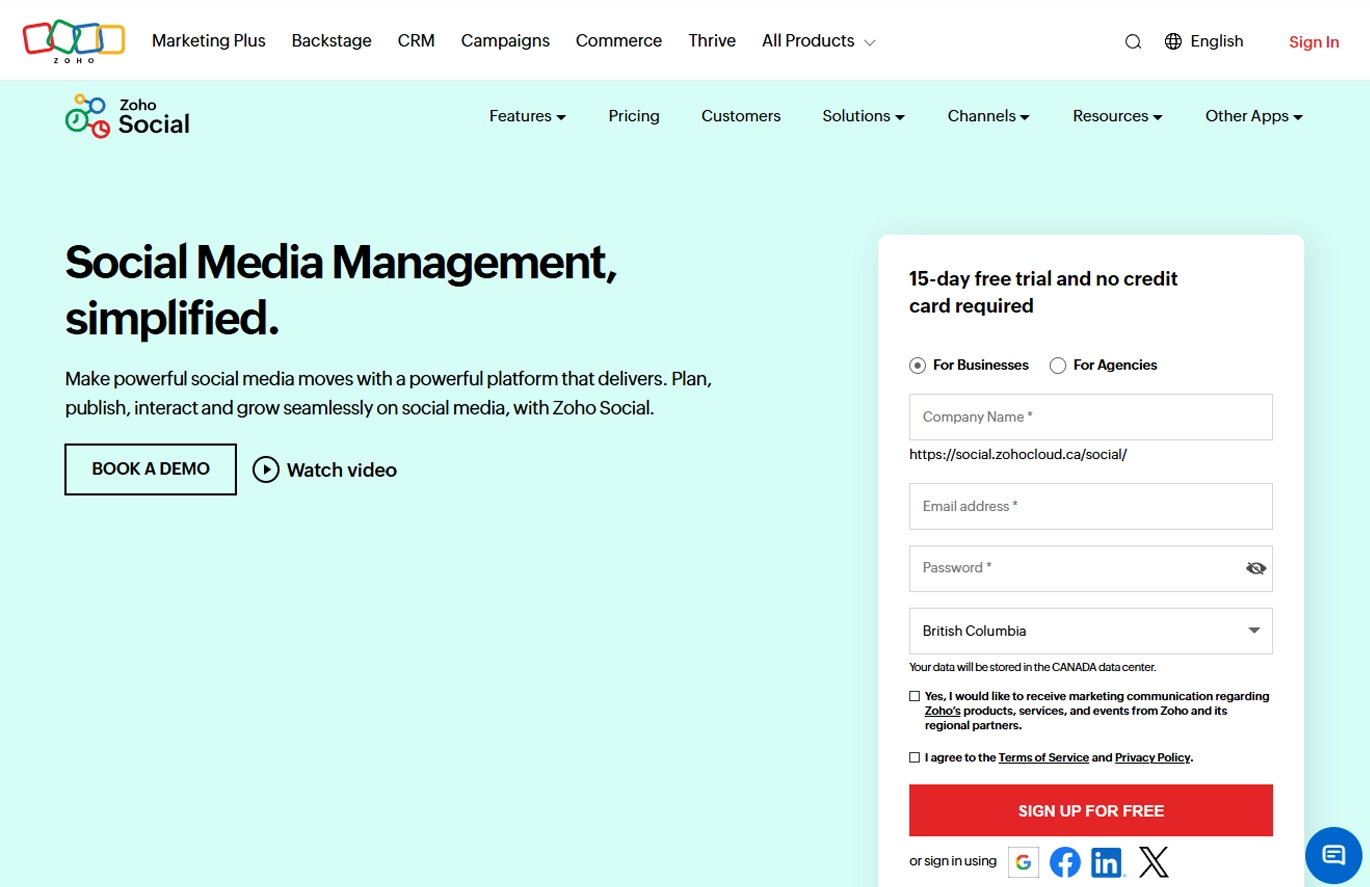Image resolution: width=1370 pixels, height=887 pixels.
Task: Expand the Channels menu
Action: point(988,116)
